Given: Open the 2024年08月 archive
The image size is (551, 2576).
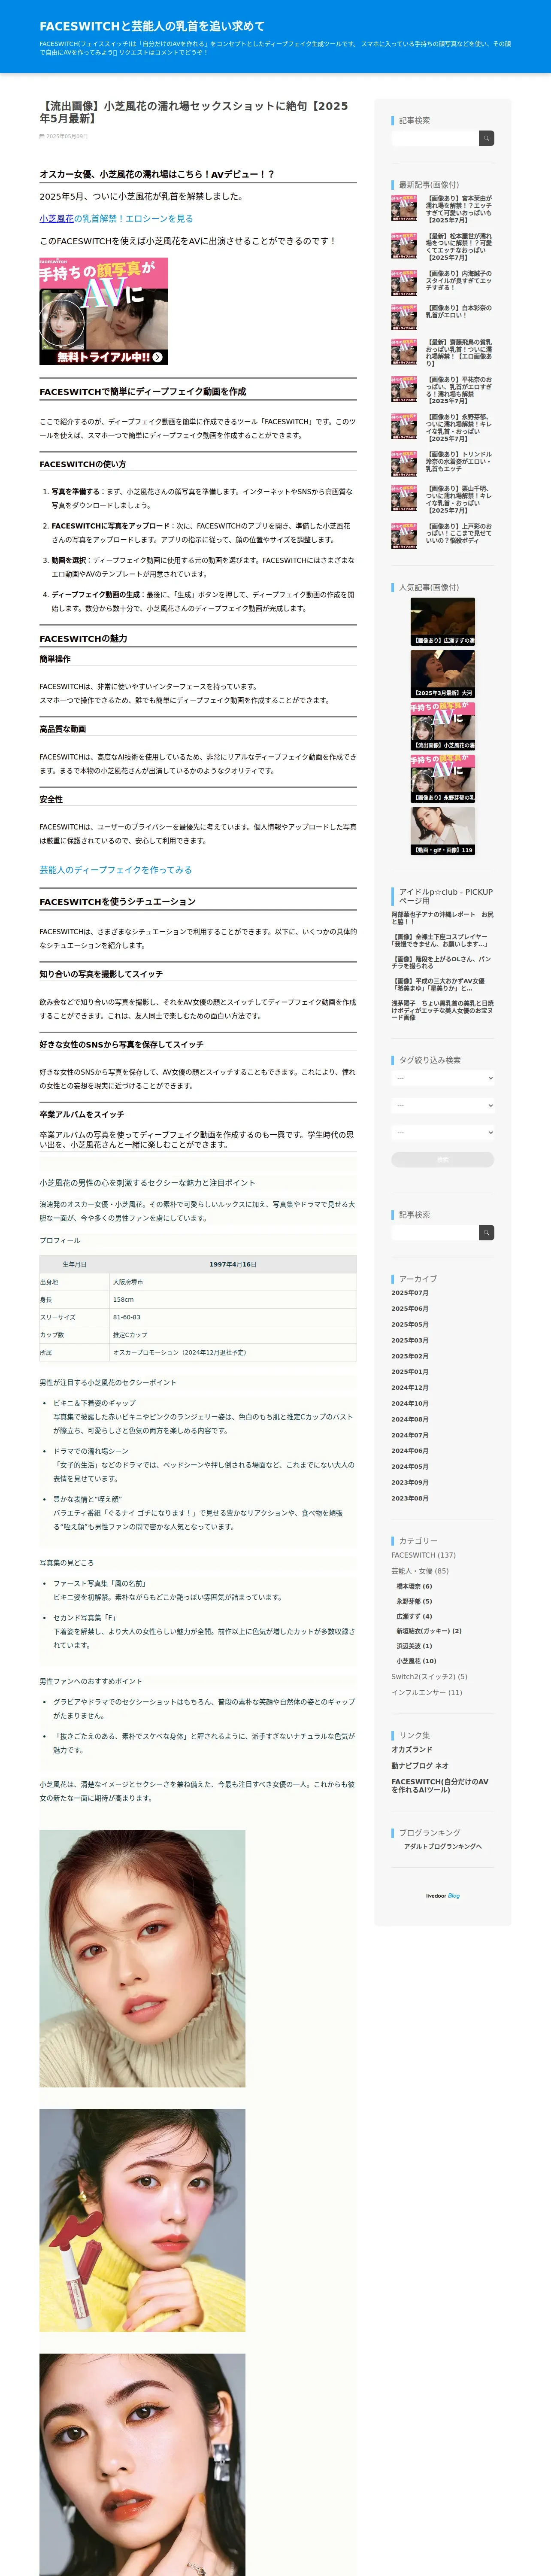Looking at the screenshot, I should click(x=409, y=1419).
